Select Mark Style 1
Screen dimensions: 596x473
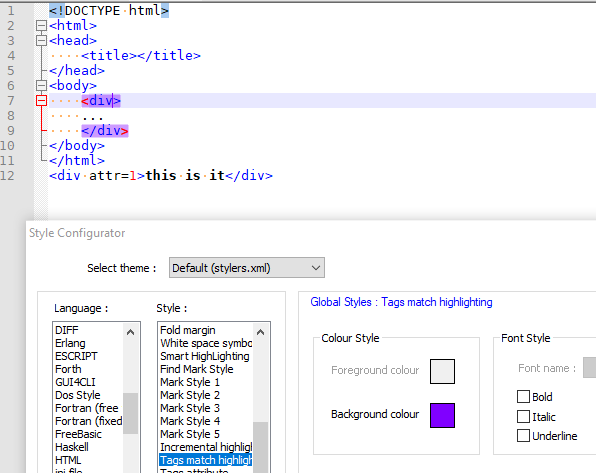(206, 382)
